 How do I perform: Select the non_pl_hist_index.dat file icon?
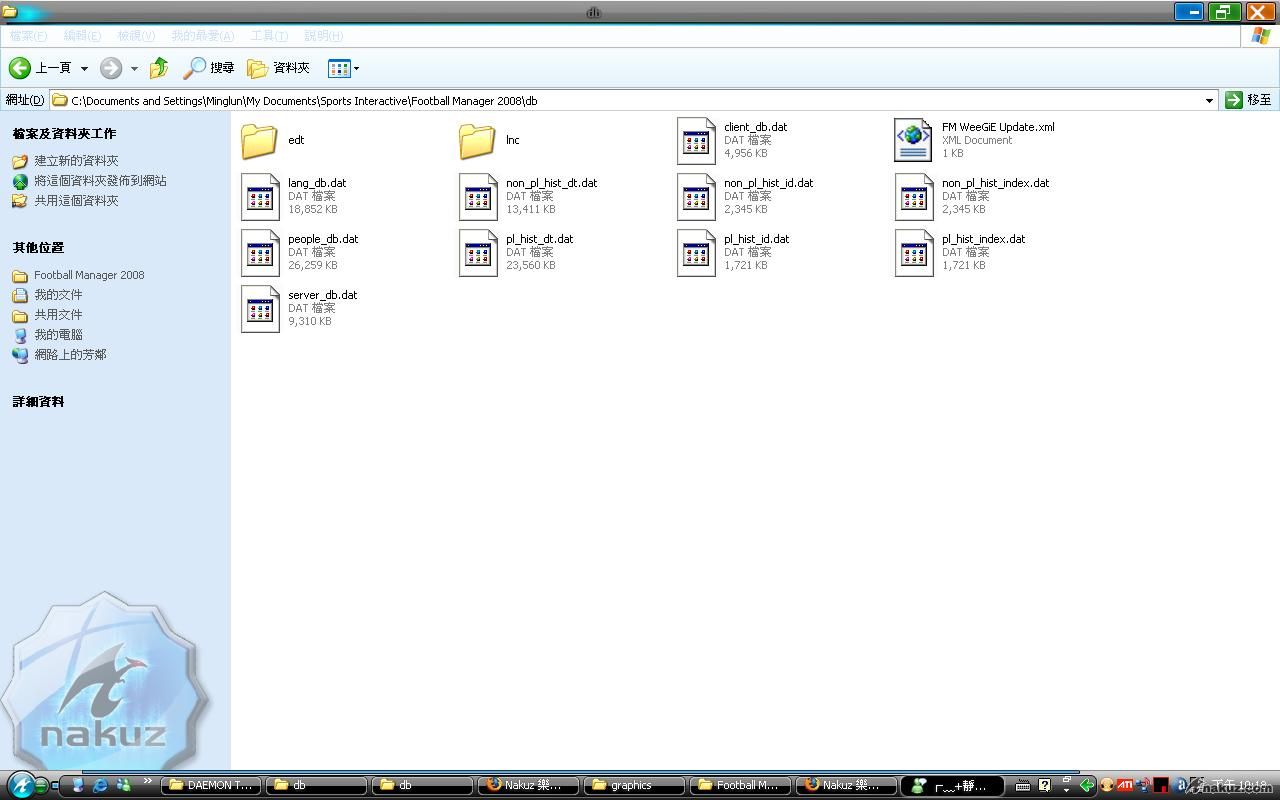(914, 197)
